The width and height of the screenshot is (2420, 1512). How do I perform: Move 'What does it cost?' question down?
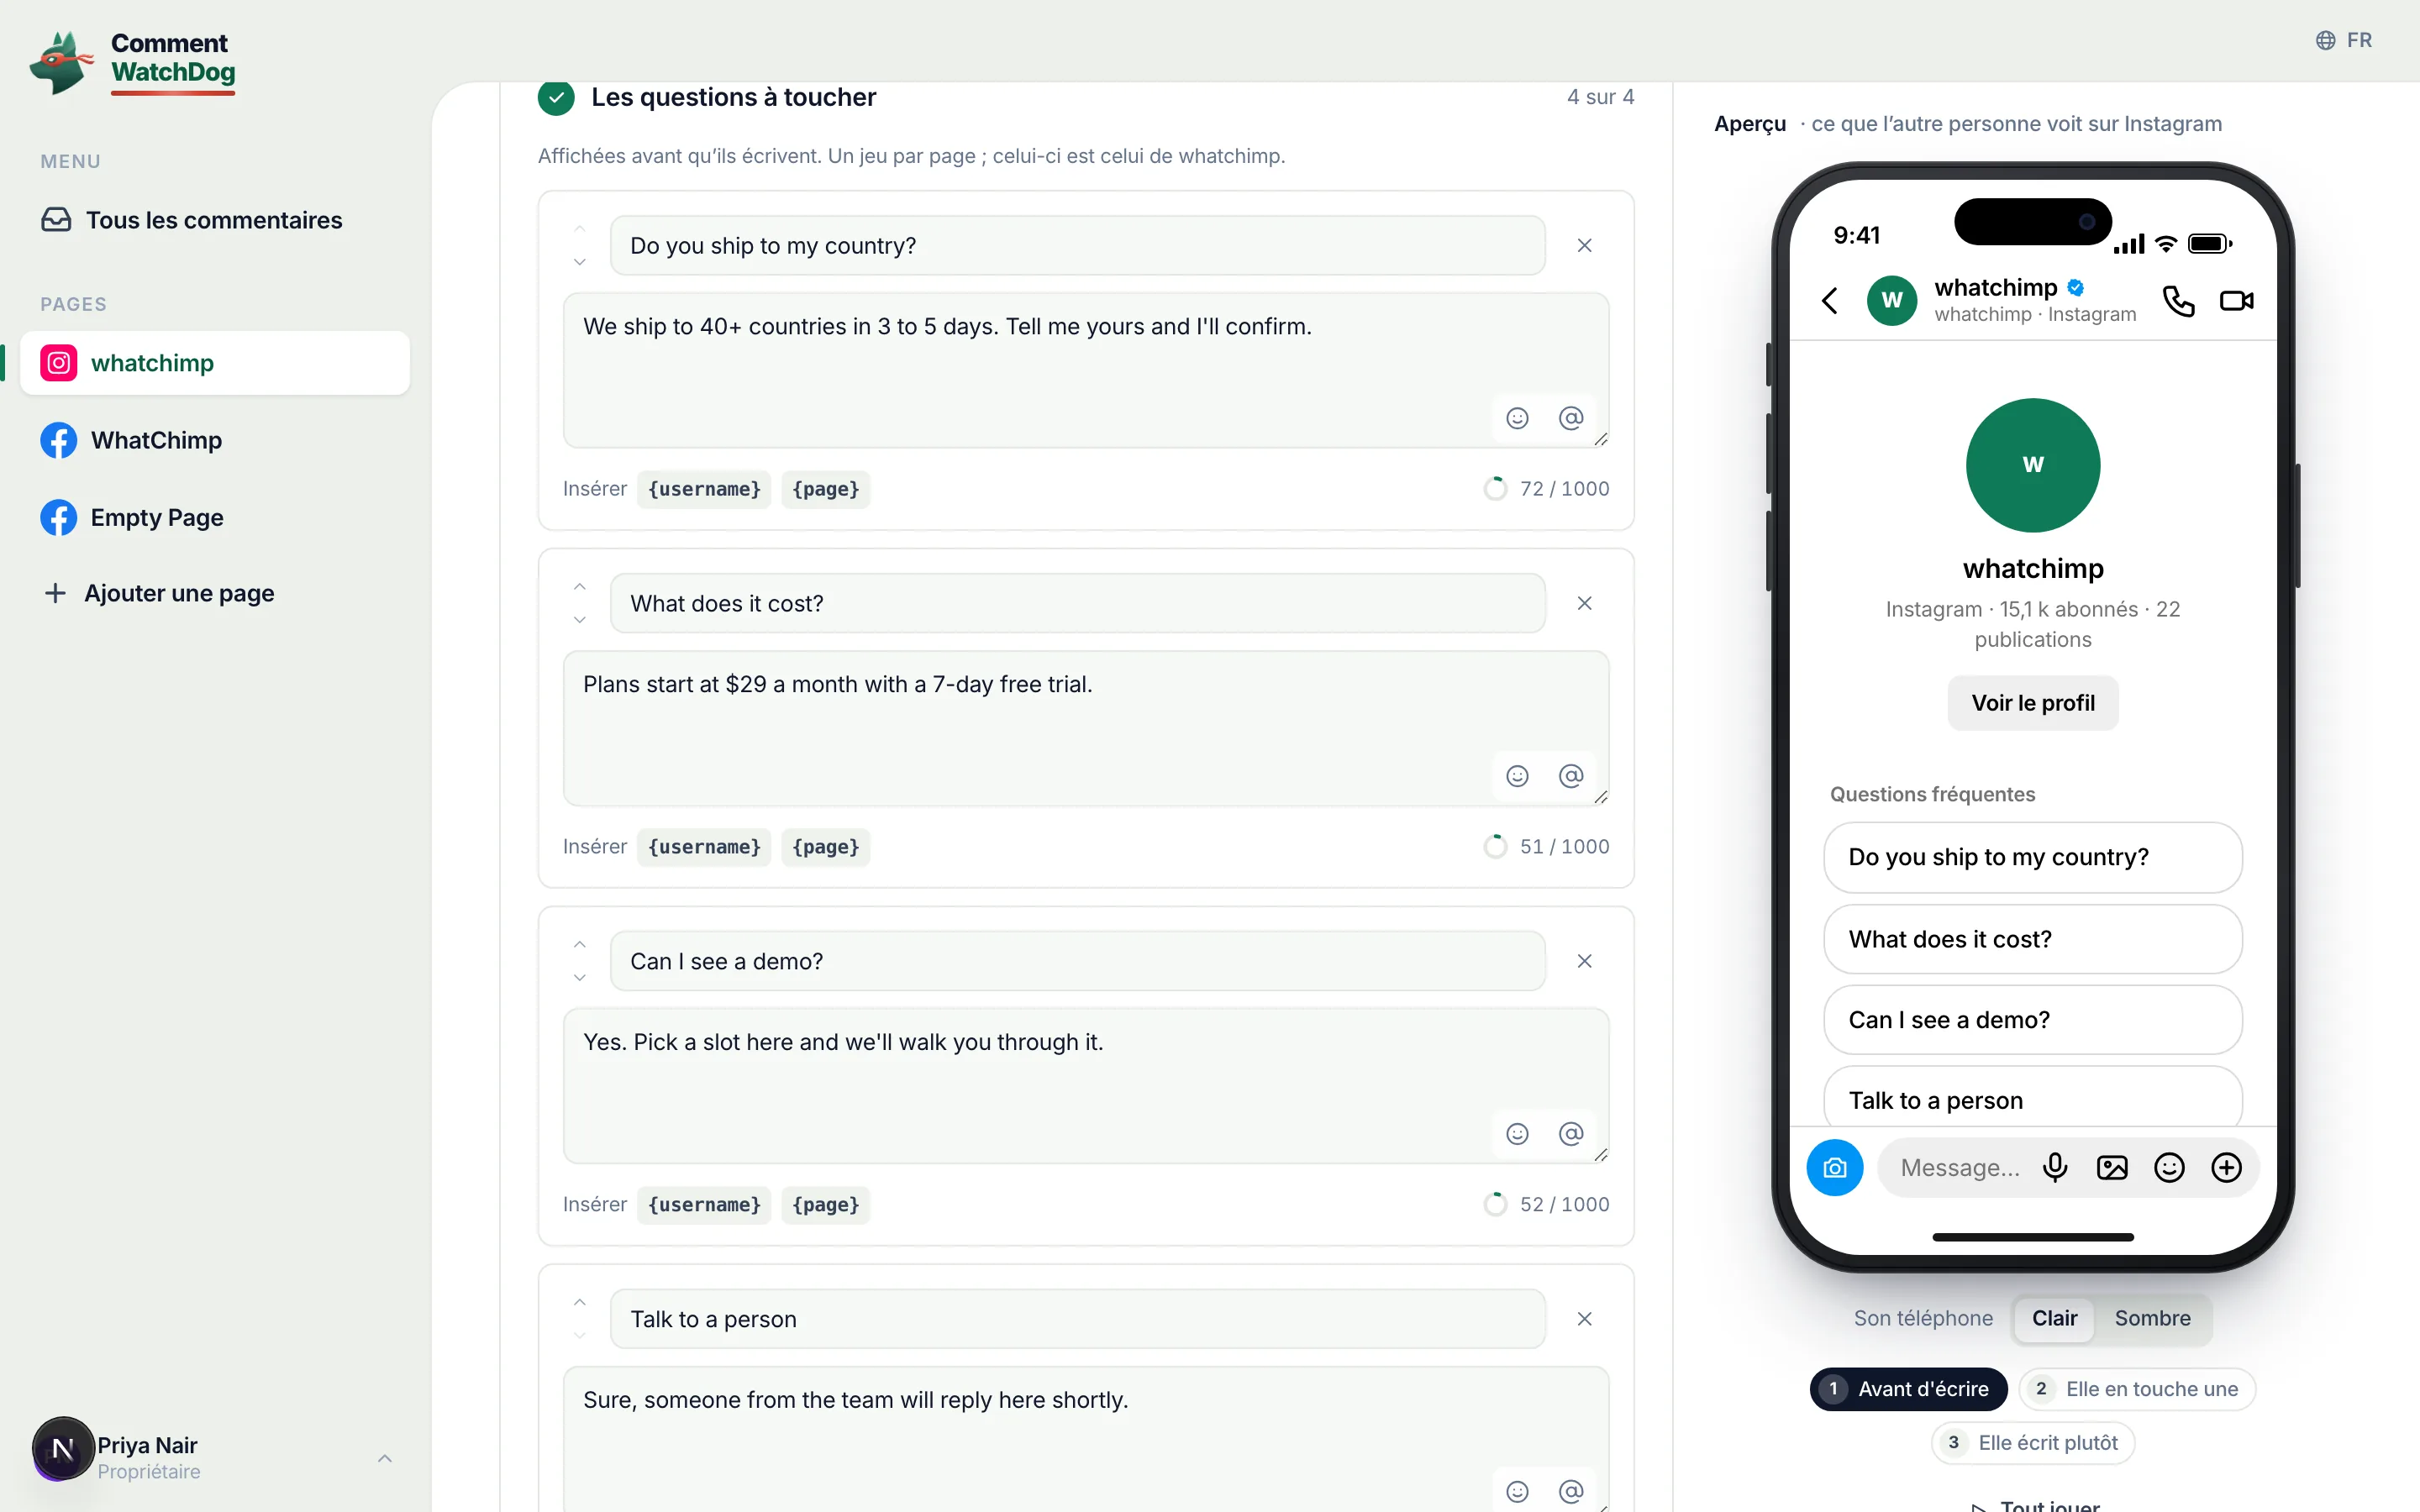coord(580,620)
